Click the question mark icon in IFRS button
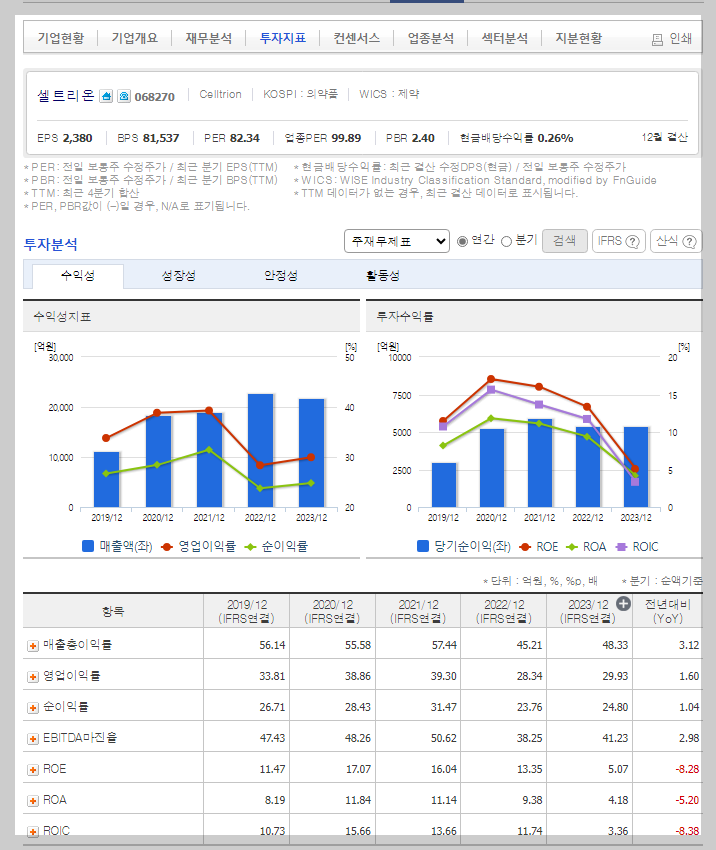716x850 pixels. 633,242
